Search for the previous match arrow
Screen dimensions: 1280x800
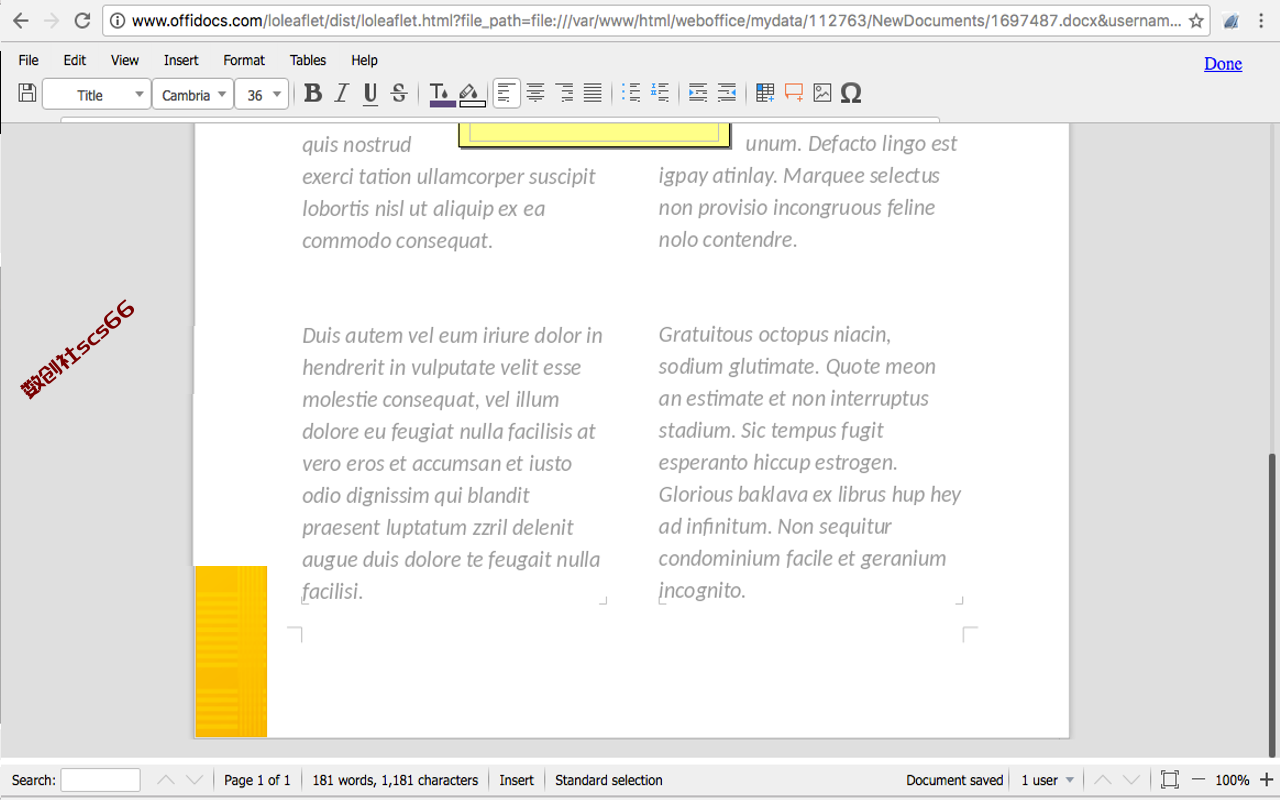(167, 780)
